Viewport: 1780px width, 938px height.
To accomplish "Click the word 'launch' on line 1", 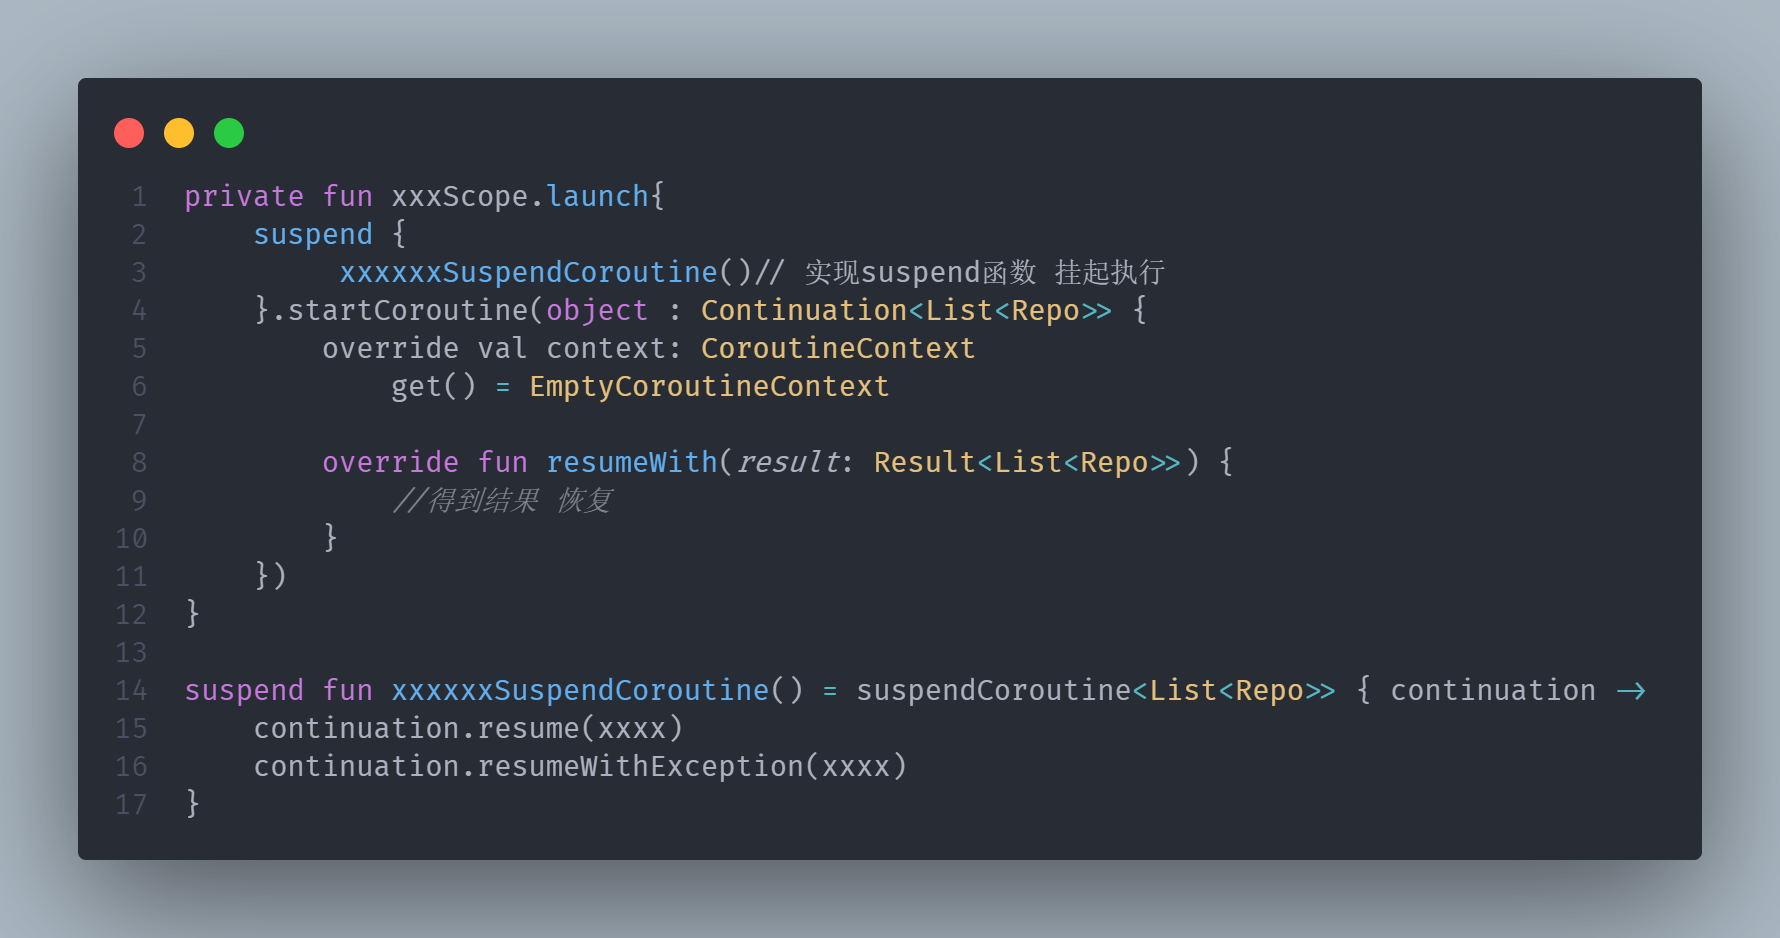I will pos(597,196).
